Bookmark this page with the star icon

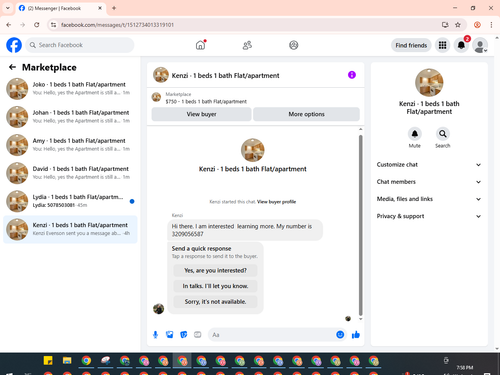(458, 25)
